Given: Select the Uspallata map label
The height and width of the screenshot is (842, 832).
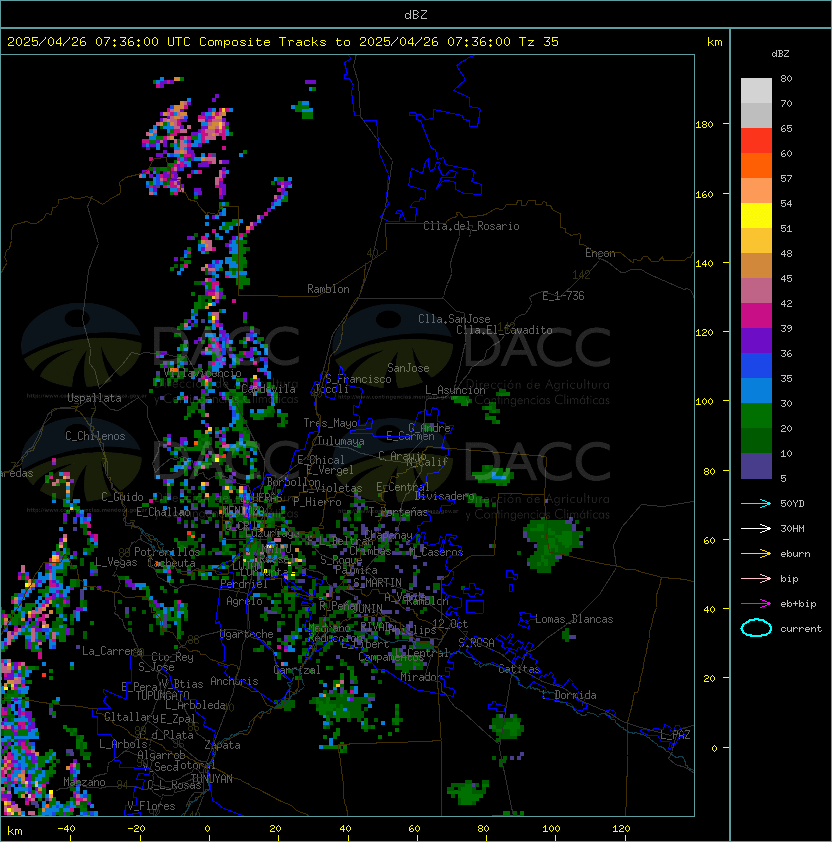Looking at the screenshot, I should tap(94, 398).
